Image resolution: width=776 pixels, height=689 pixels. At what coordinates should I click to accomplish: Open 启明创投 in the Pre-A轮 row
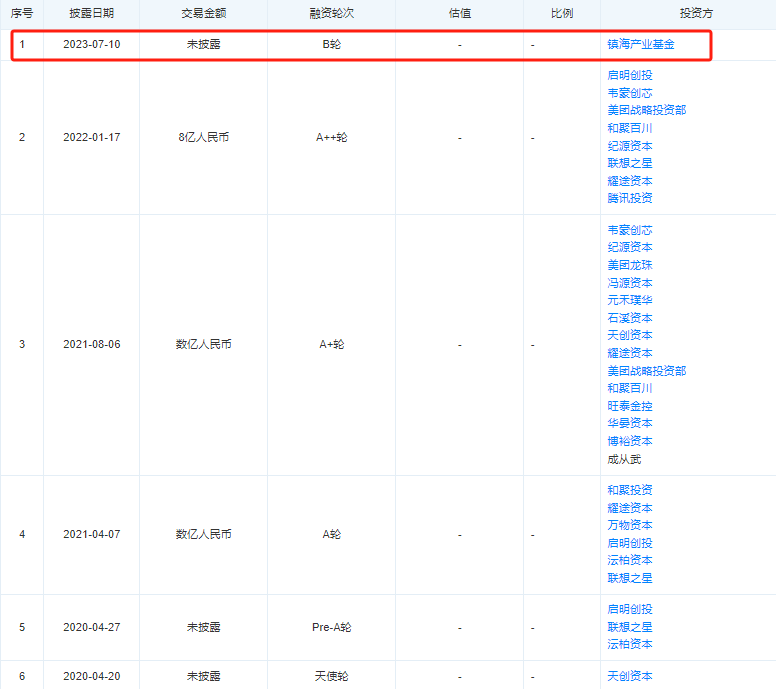click(630, 610)
